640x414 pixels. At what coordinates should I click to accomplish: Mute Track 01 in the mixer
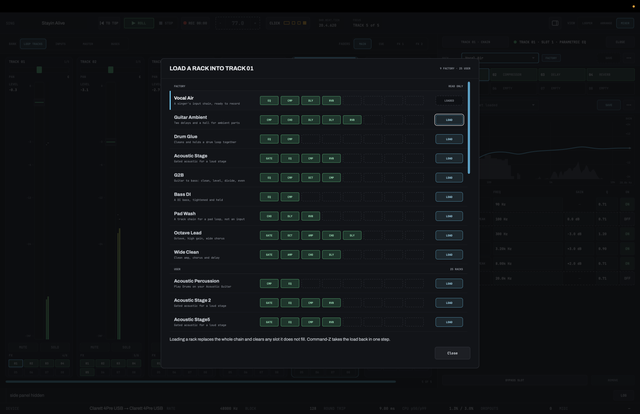coord(23,347)
